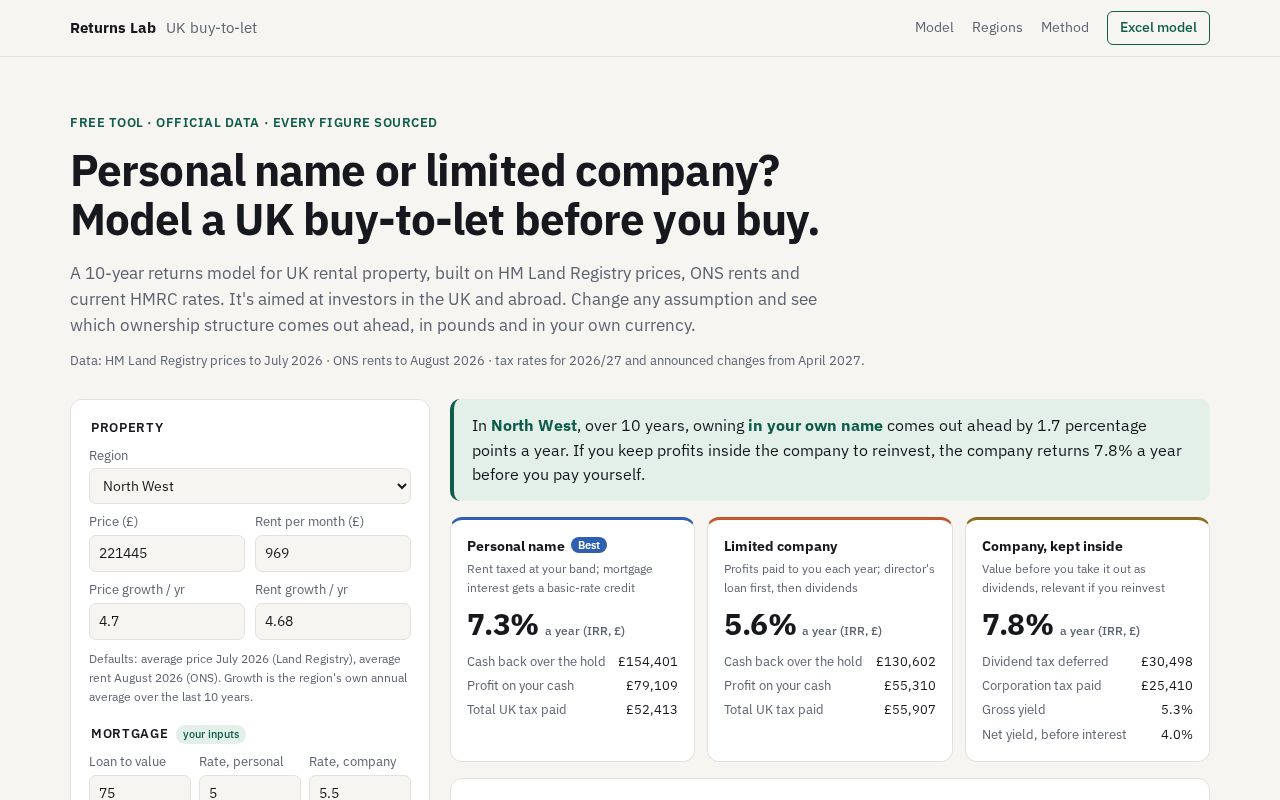Click the Rate, personal input field
This screenshot has height=800, width=1280.
pyautogui.click(x=250, y=788)
